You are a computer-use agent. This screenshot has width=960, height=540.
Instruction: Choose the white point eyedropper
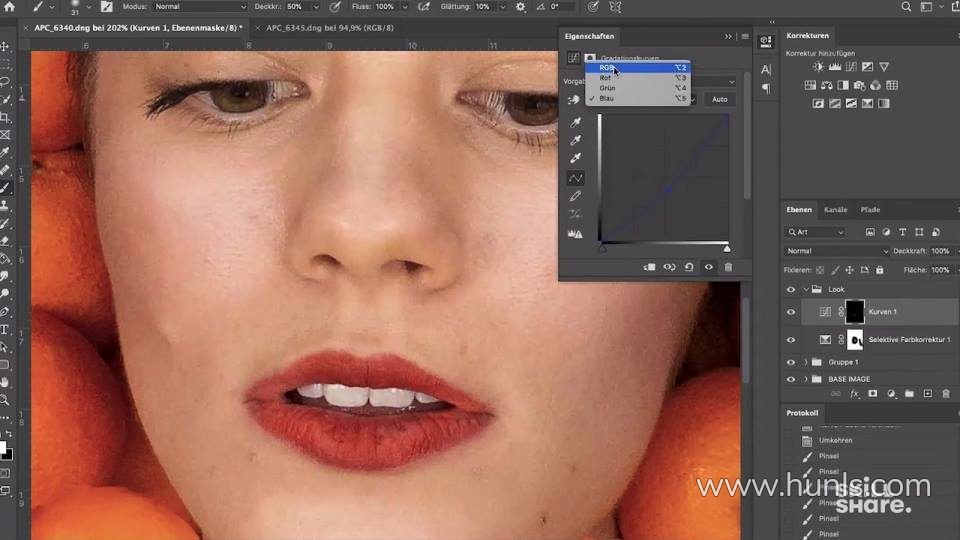(575, 158)
